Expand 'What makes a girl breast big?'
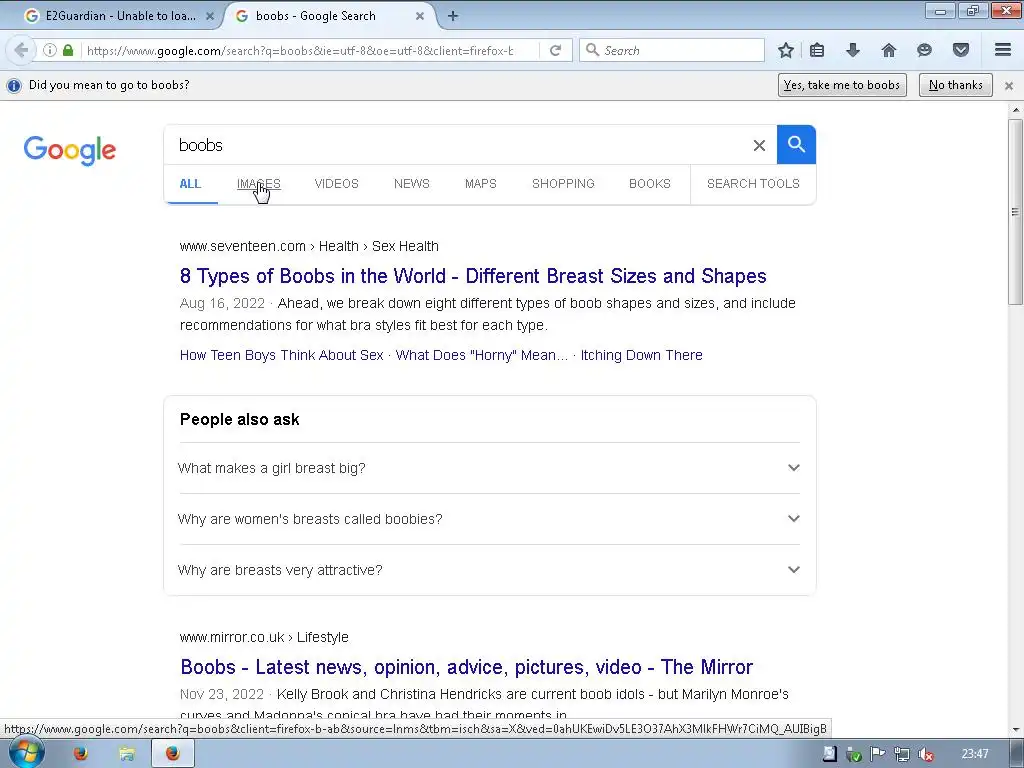 pos(488,468)
